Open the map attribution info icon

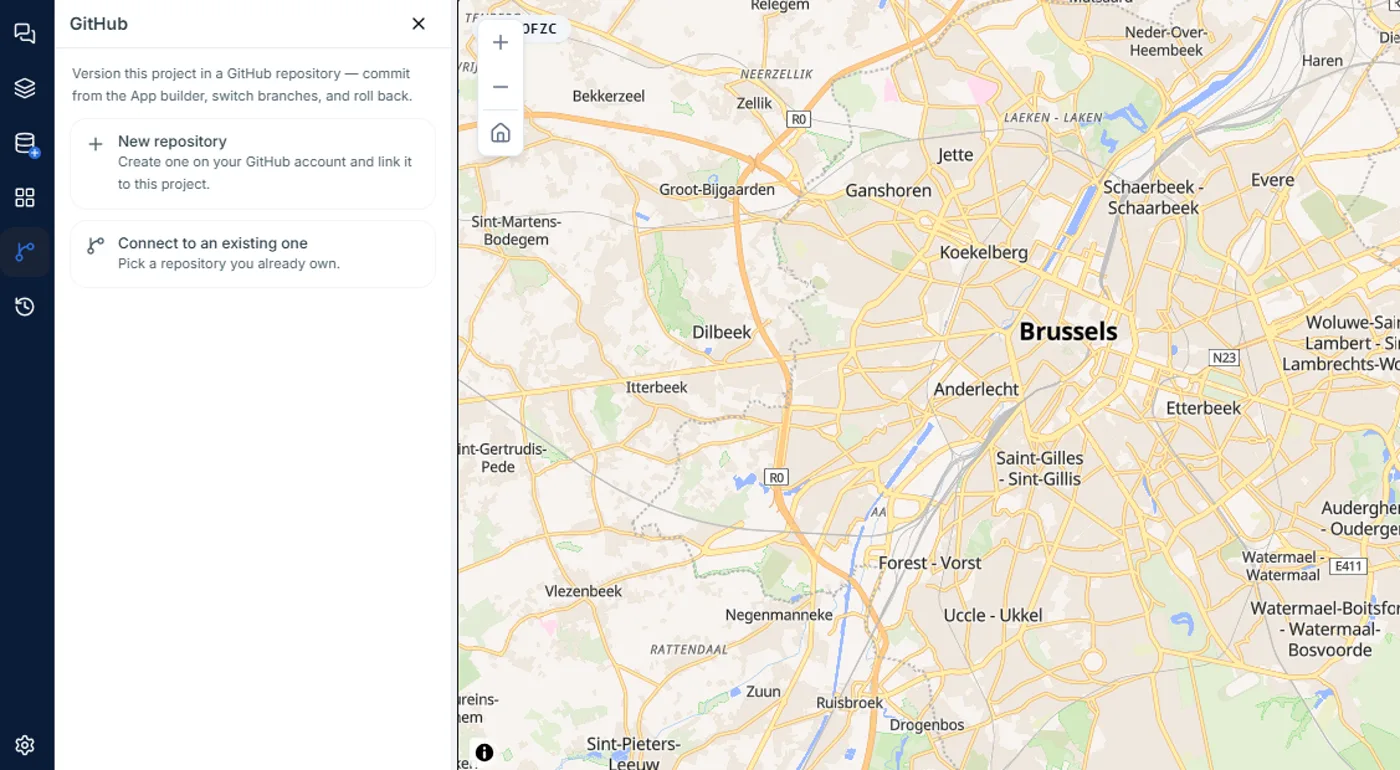[x=484, y=753]
